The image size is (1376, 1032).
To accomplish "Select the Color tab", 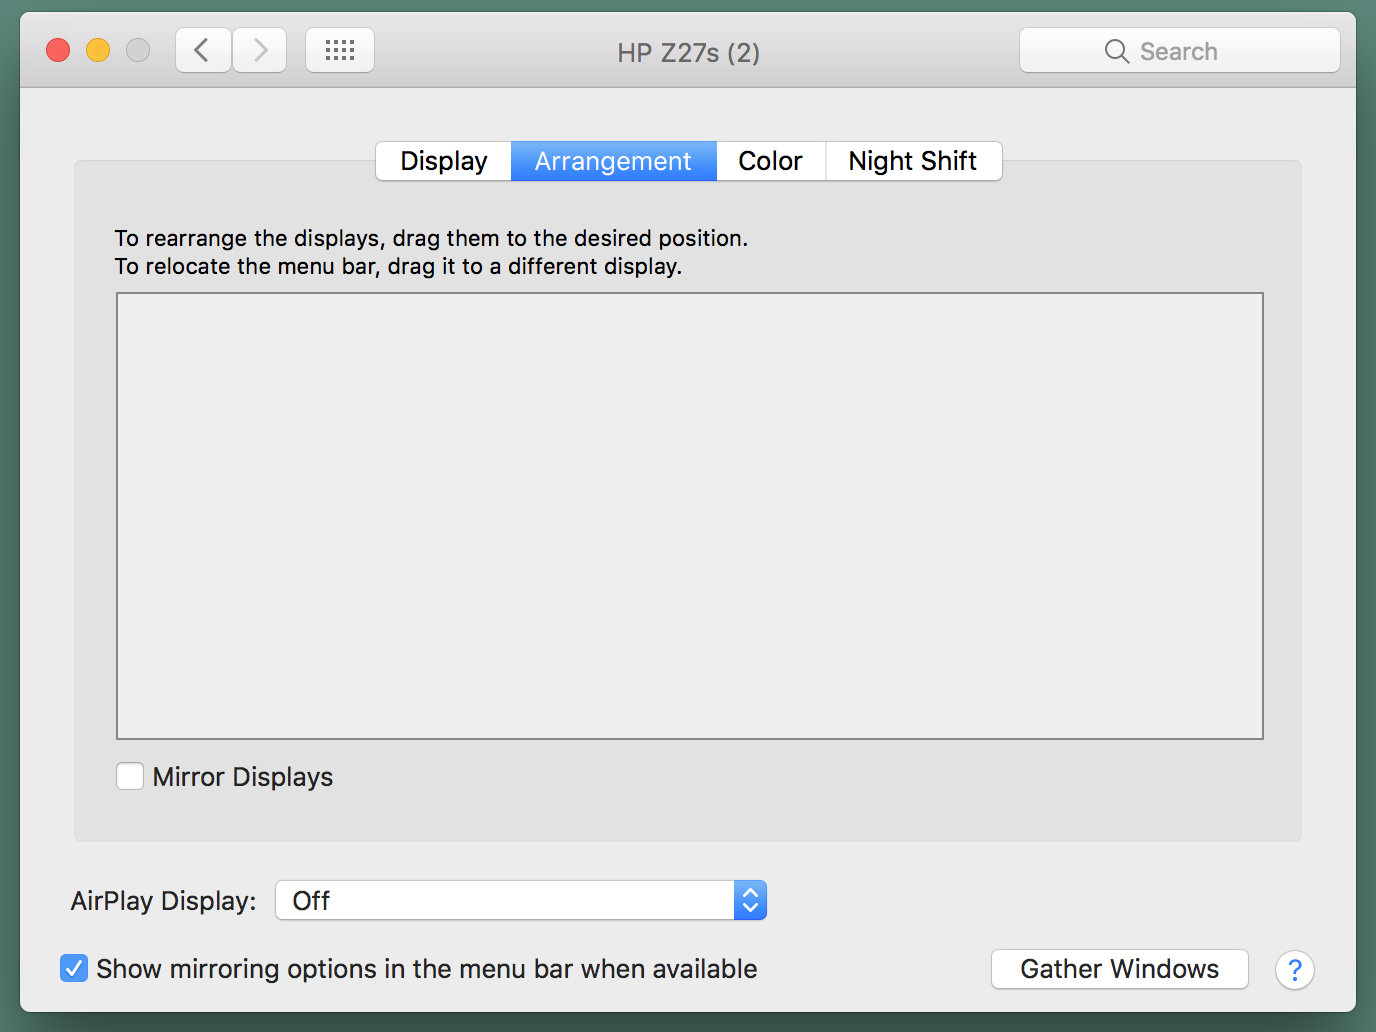I will click(x=770, y=161).
